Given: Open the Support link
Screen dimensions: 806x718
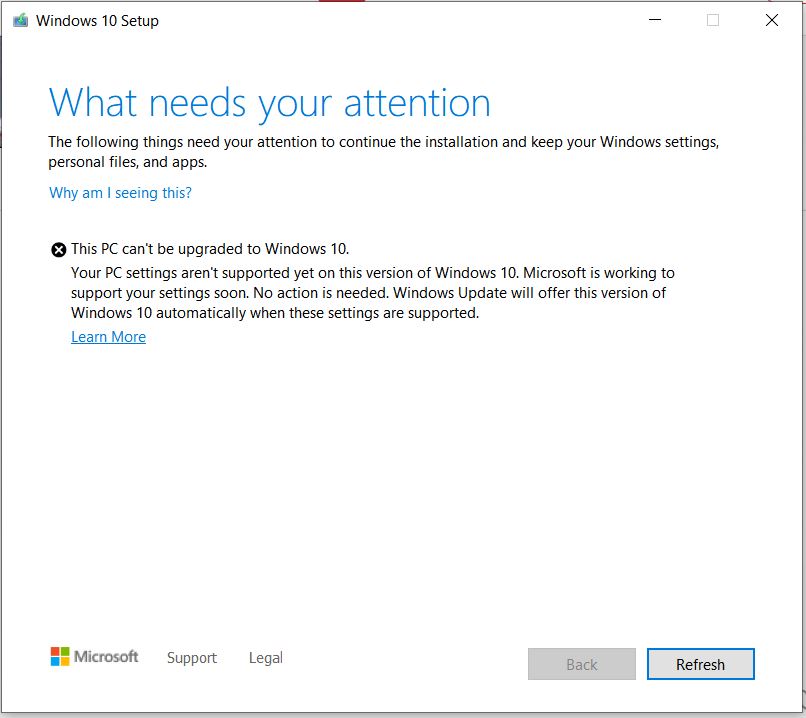Looking at the screenshot, I should [x=192, y=658].
